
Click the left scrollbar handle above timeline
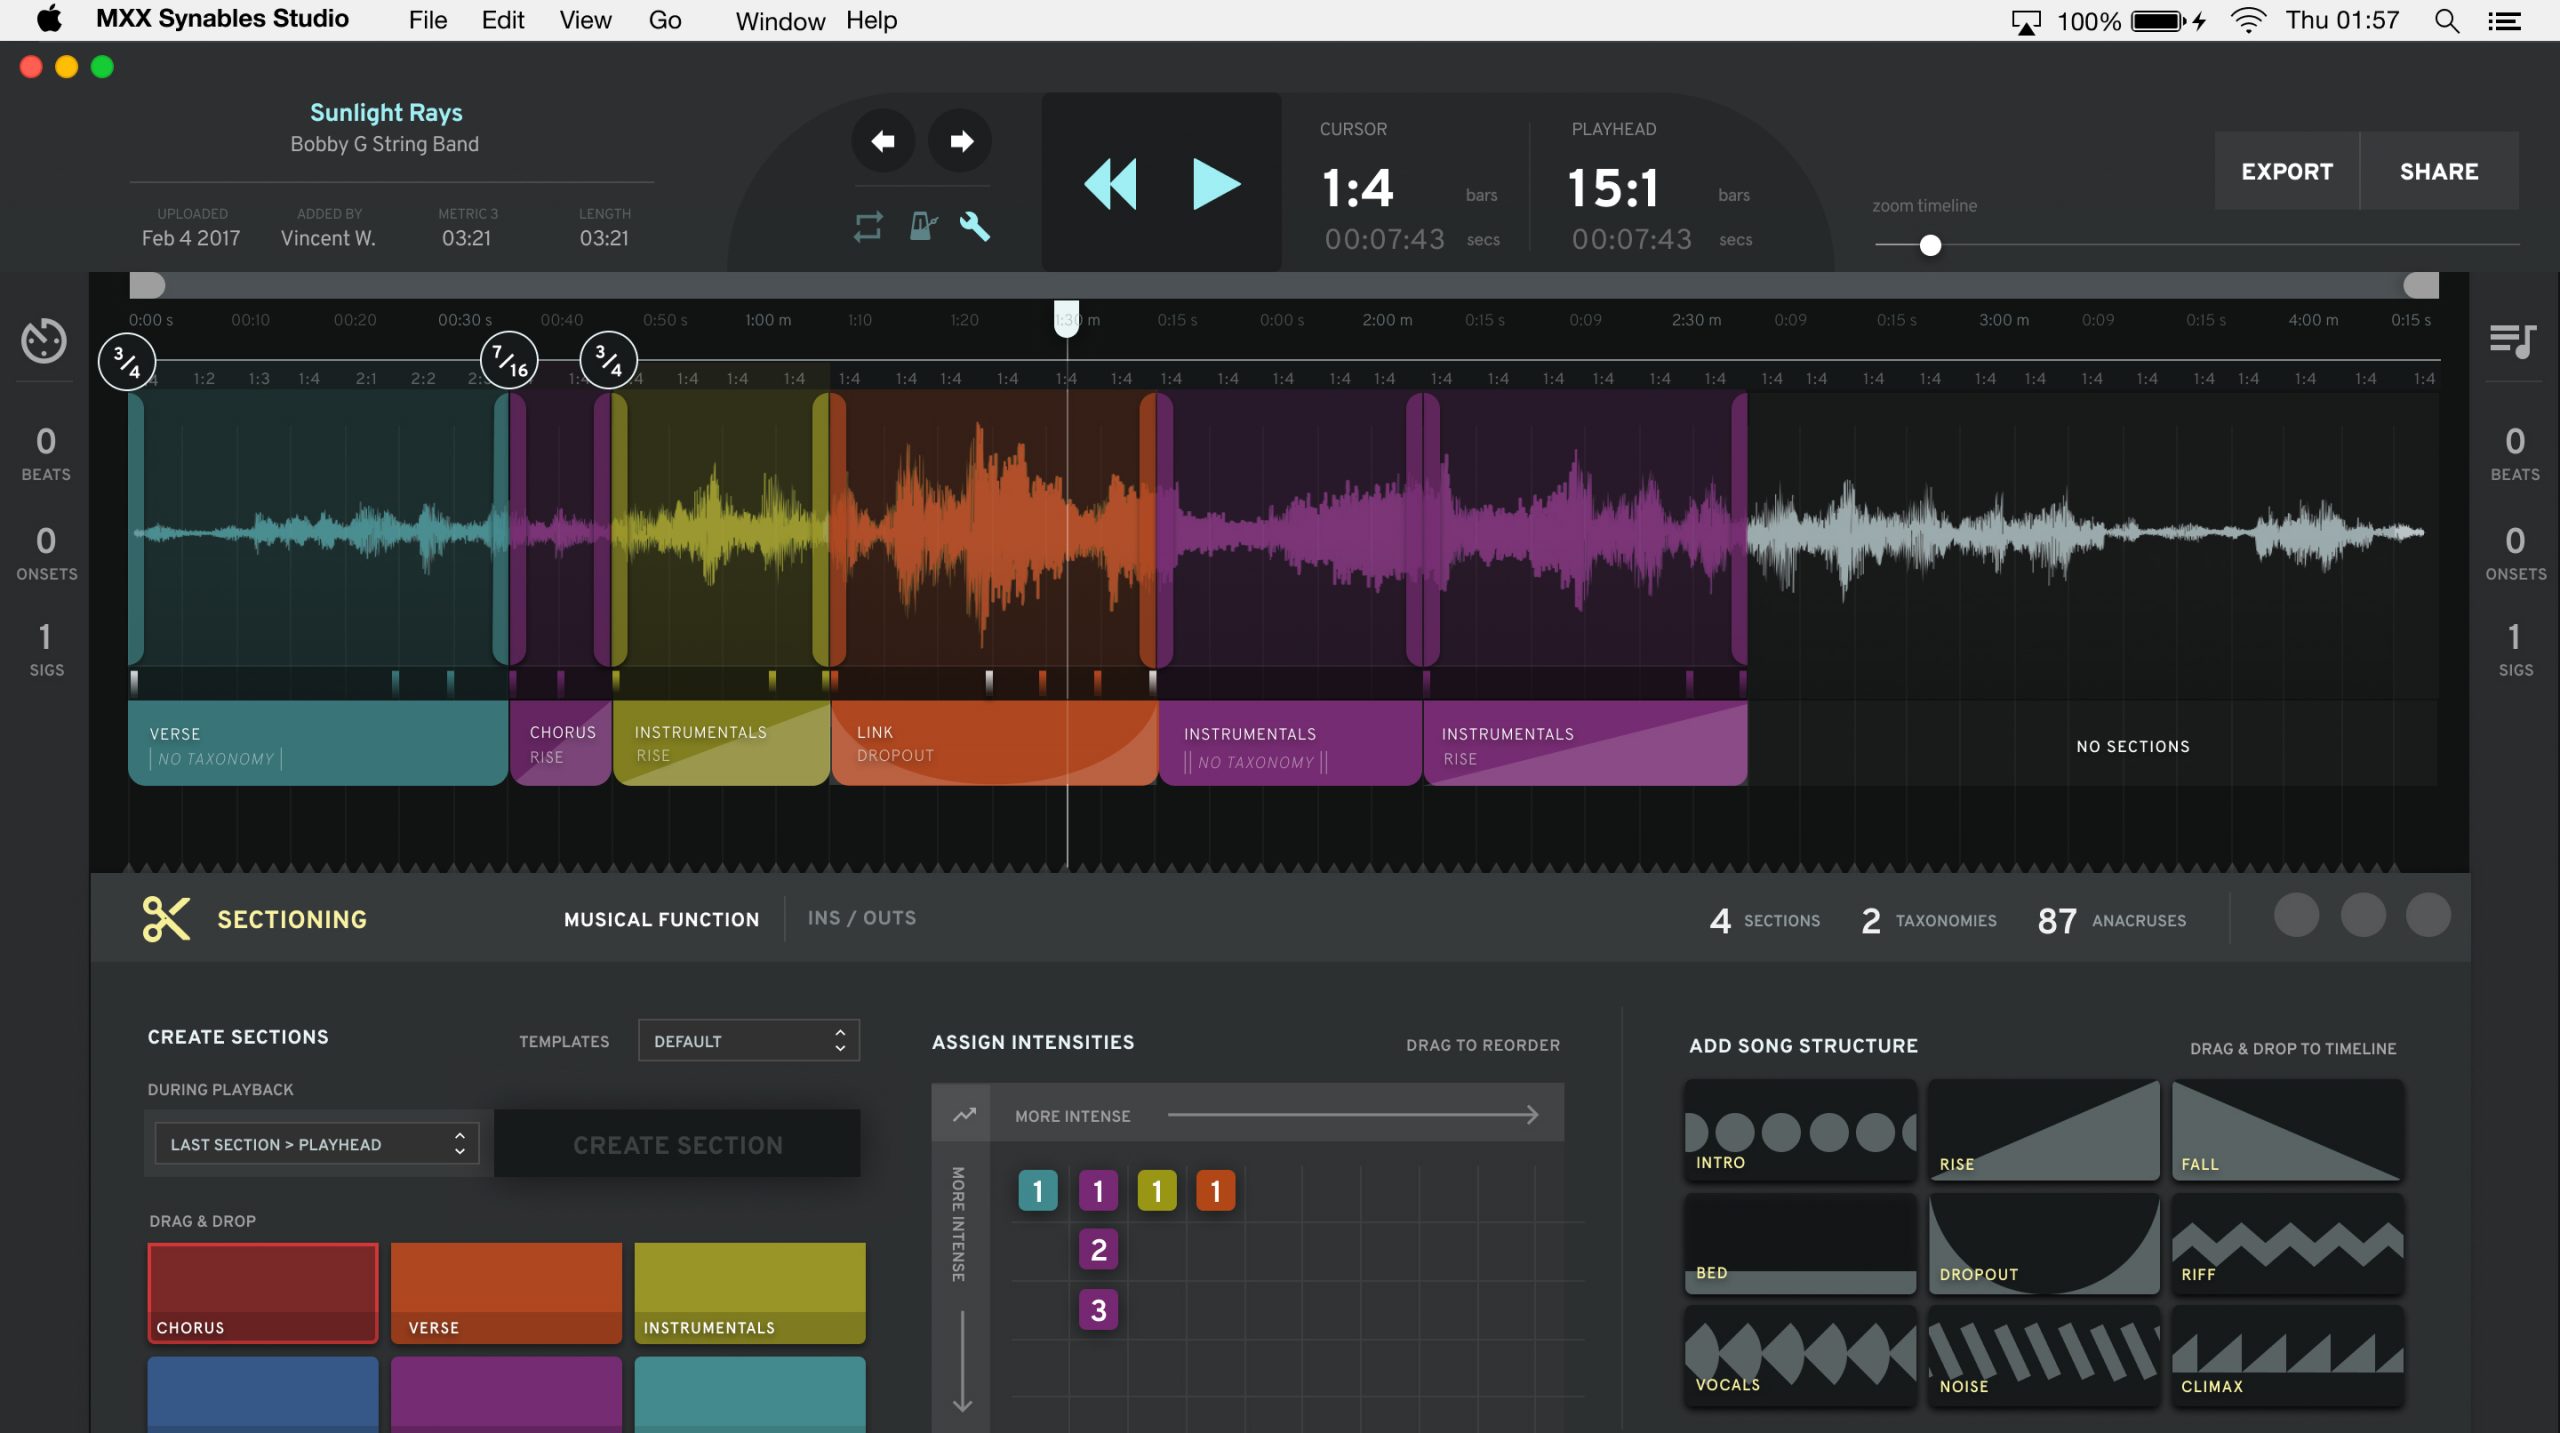point(147,286)
